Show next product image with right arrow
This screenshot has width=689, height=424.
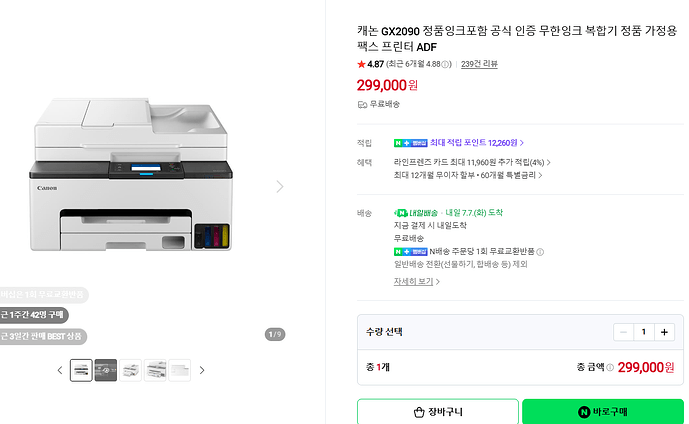280,186
